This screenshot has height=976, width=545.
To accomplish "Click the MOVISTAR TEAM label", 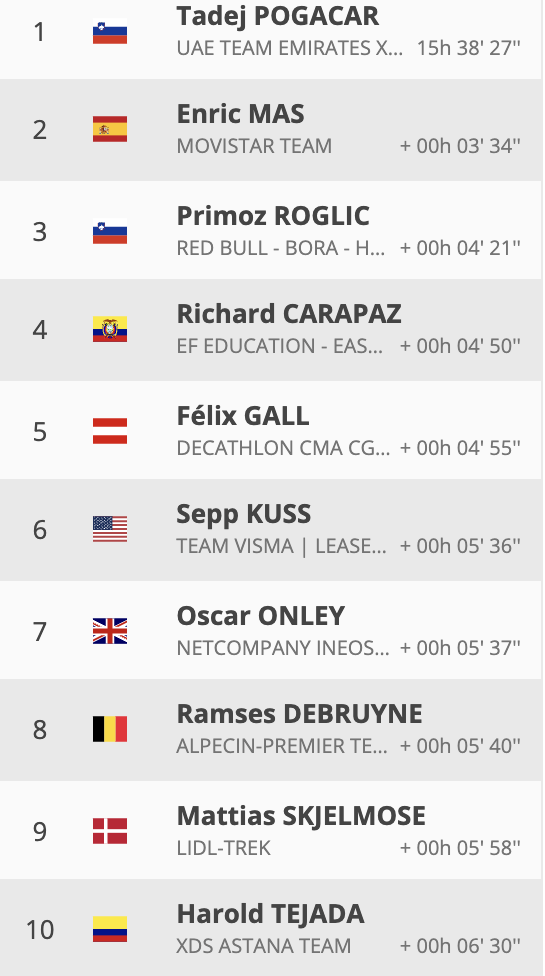I will [x=254, y=146].
